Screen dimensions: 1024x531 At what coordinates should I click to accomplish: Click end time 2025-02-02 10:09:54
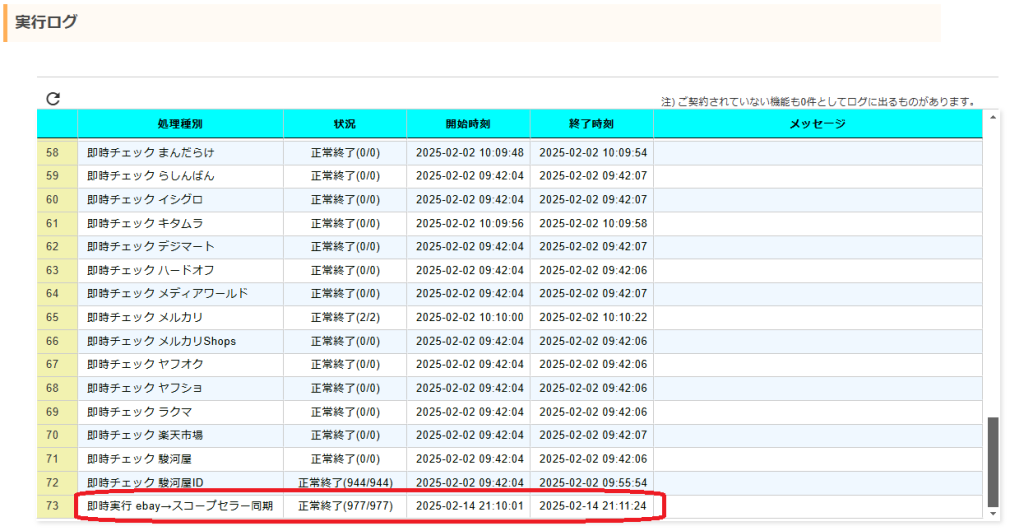tap(593, 152)
